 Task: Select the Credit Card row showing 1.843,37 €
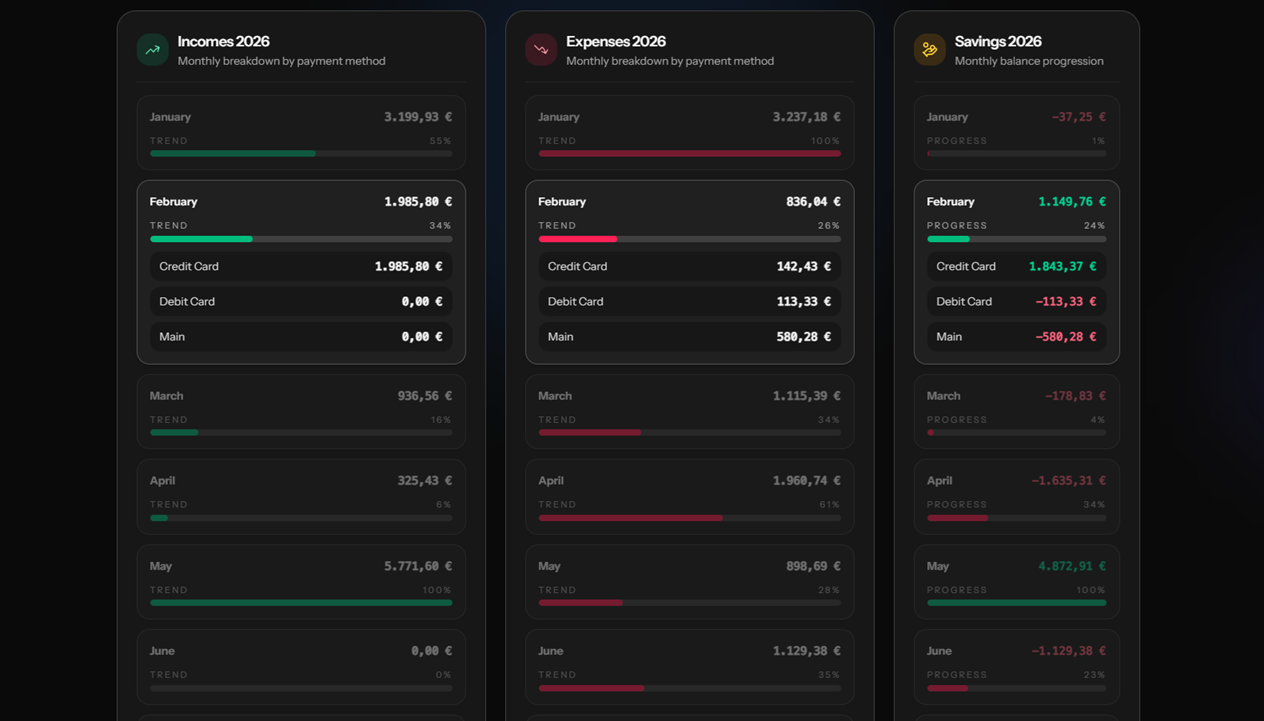pos(1017,267)
